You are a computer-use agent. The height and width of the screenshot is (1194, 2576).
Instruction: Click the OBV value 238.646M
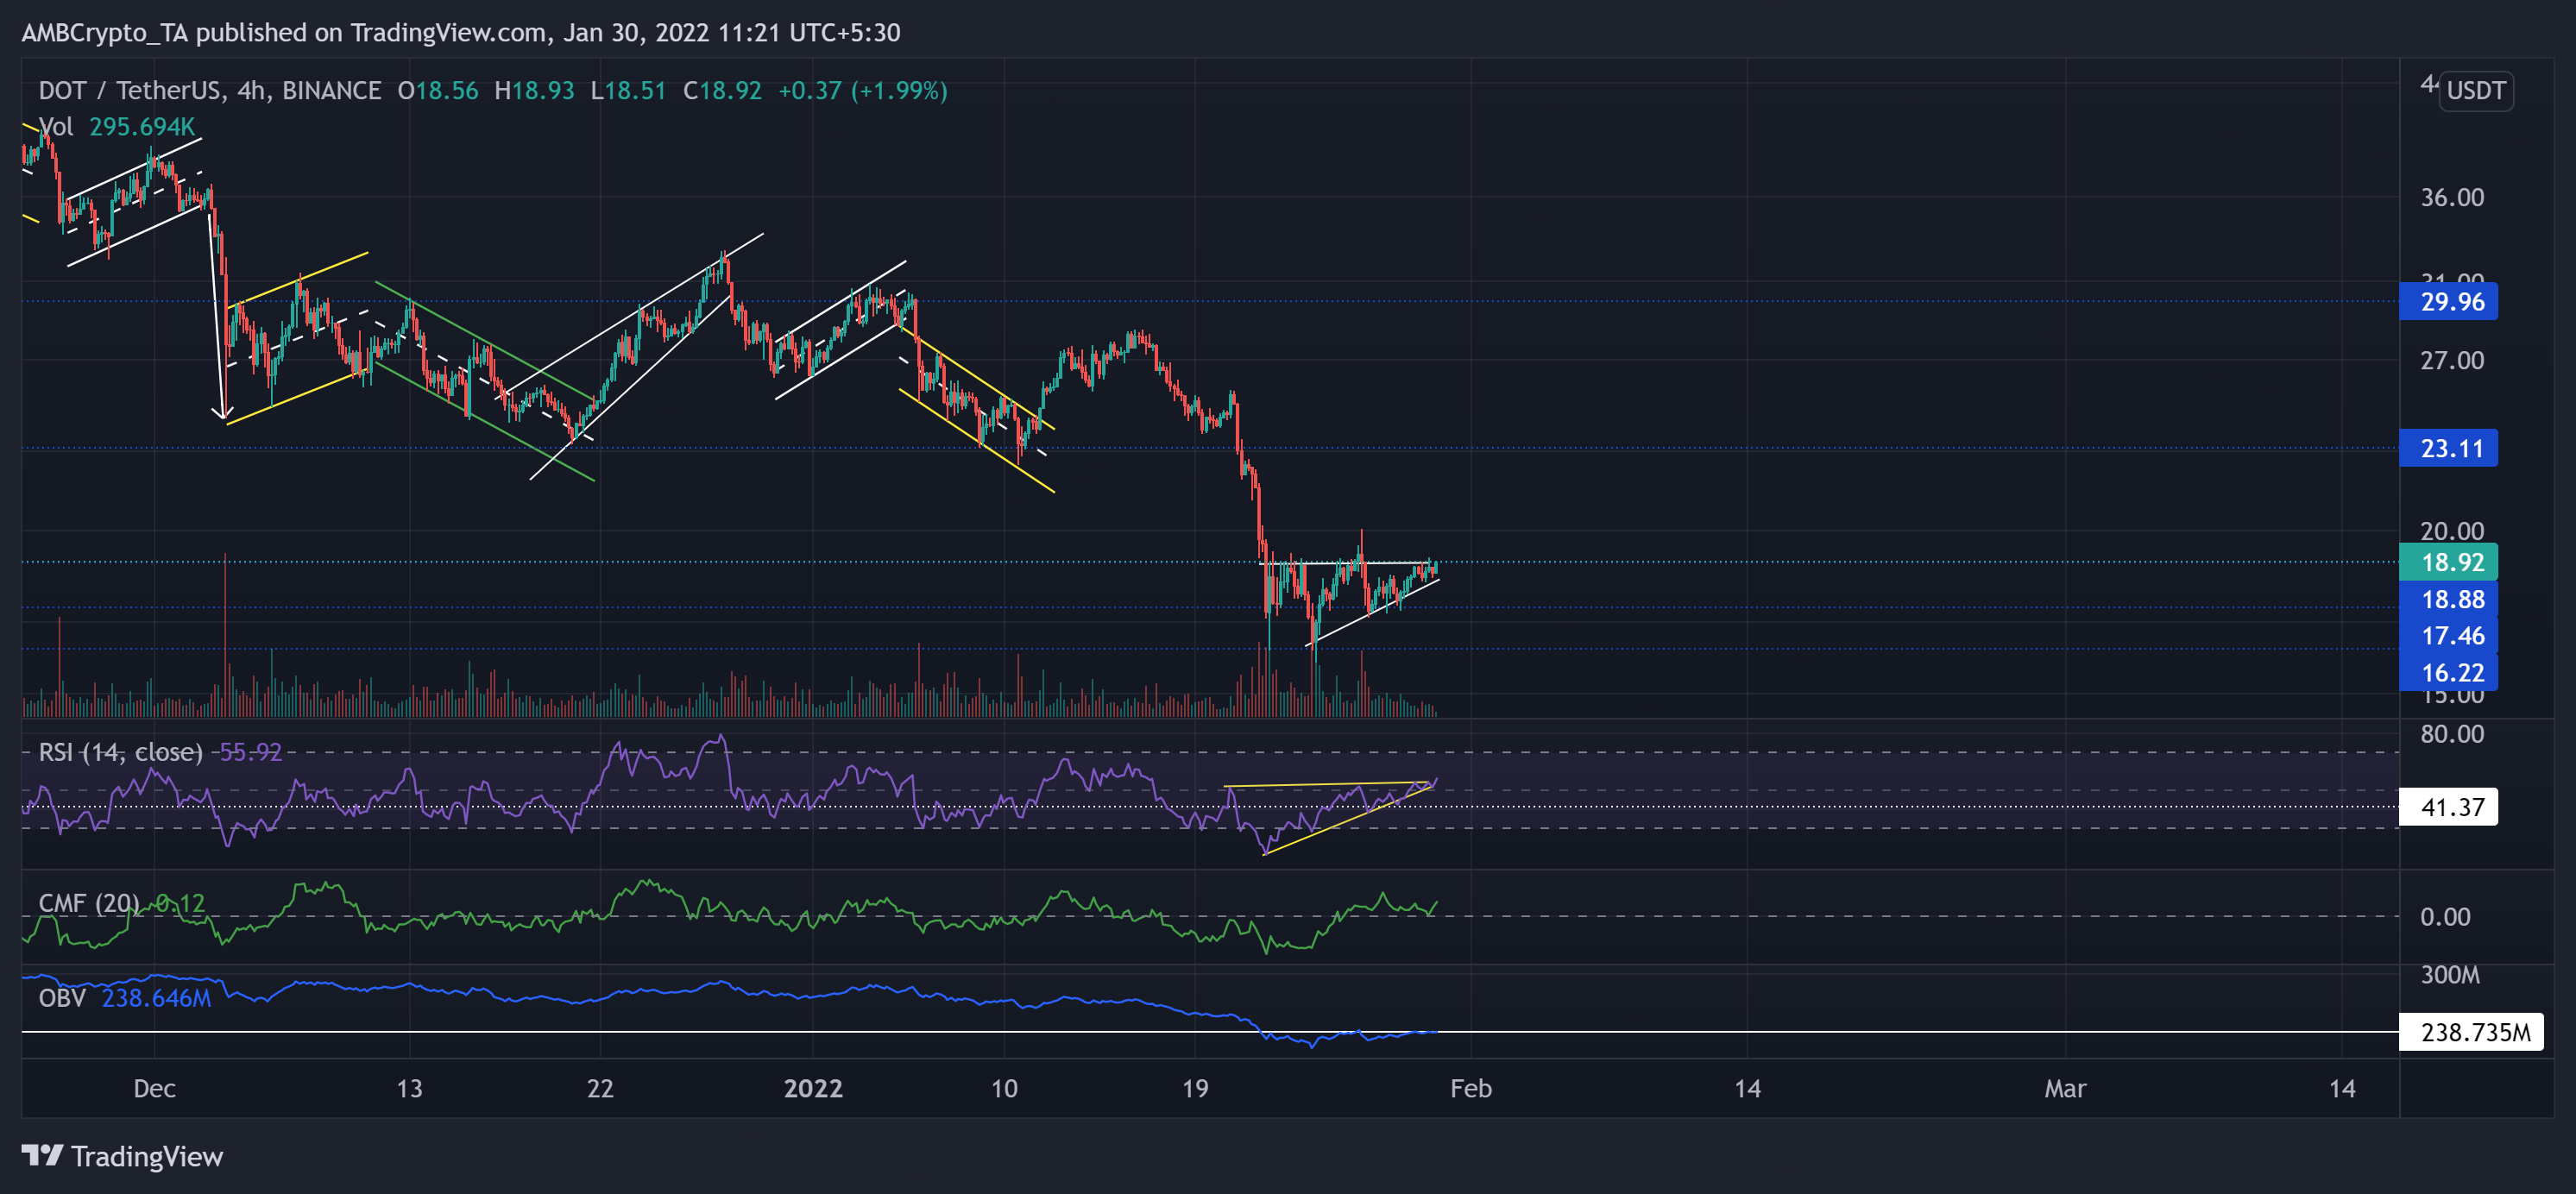point(157,998)
